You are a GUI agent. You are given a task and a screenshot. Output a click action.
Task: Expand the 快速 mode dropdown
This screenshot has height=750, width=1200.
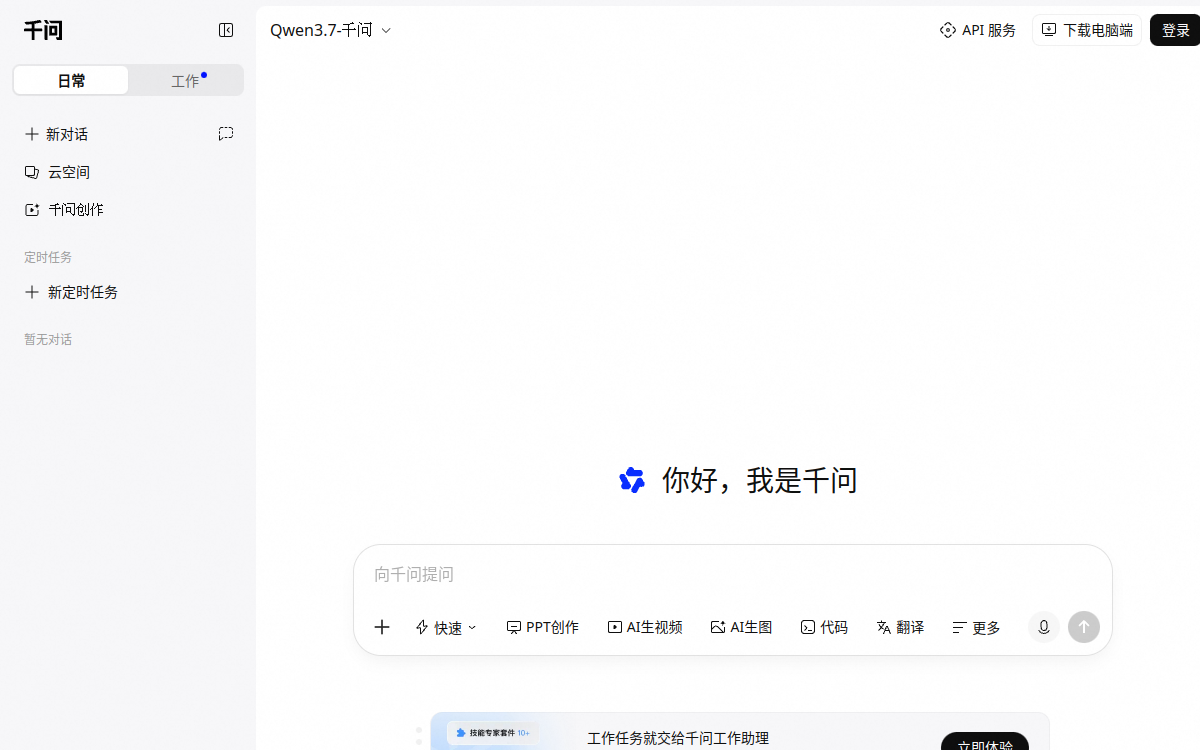(446, 627)
